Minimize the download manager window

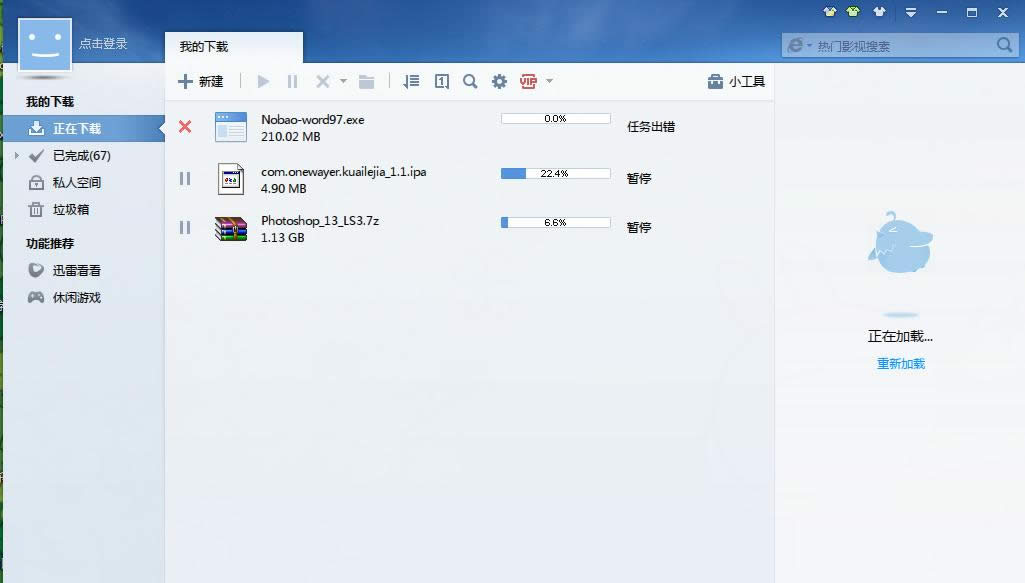pos(941,12)
